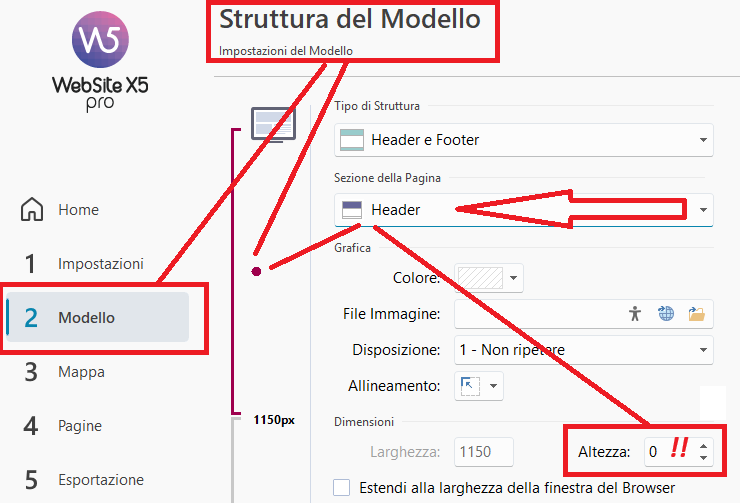
Task: Open step 4 Pagine
Action: (x=79, y=426)
